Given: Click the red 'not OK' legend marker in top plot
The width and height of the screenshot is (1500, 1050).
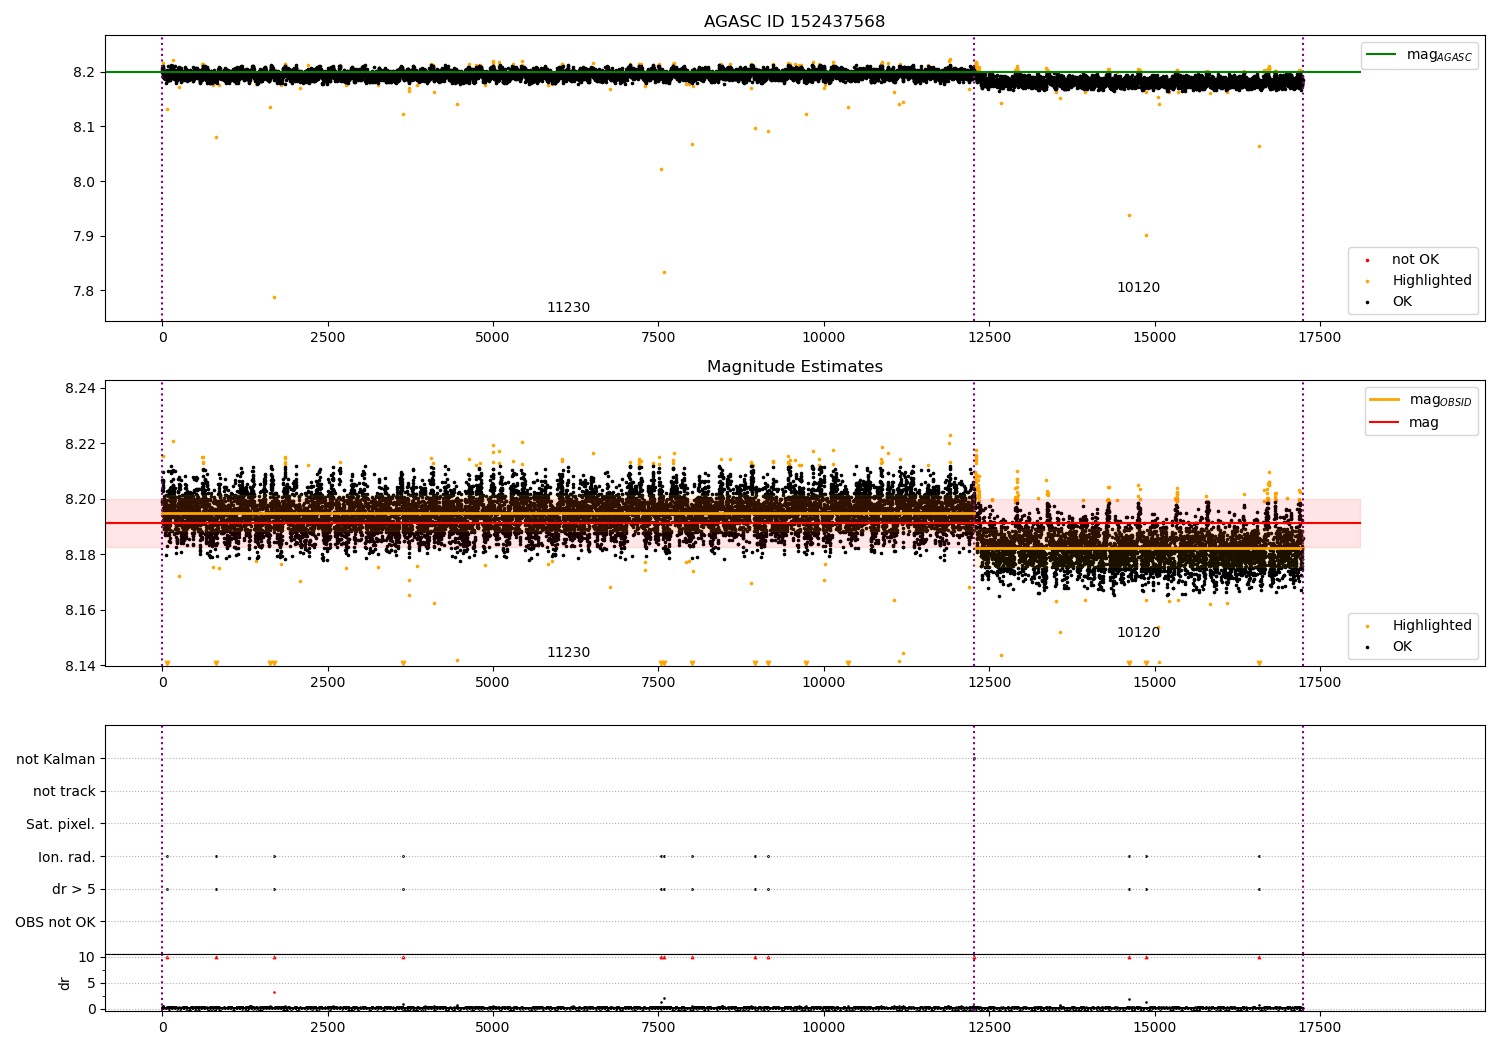Looking at the screenshot, I should pos(1368,260).
